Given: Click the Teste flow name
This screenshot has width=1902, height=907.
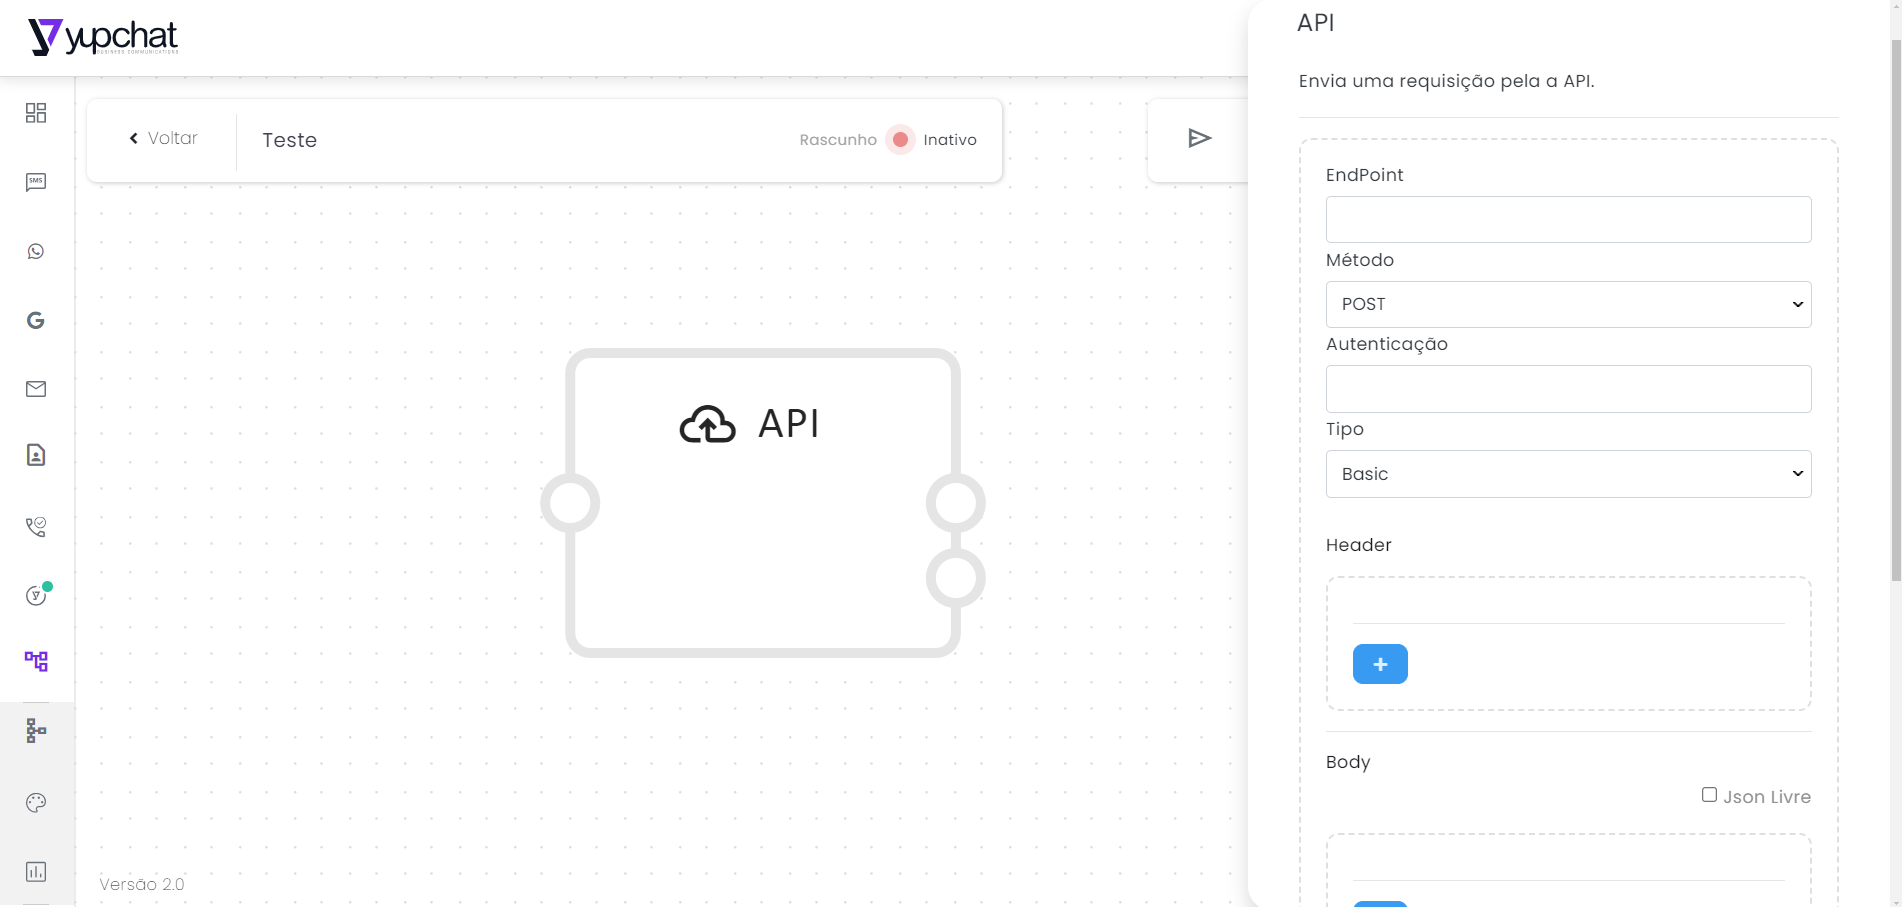Looking at the screenshot, I should tap(290, 140).
